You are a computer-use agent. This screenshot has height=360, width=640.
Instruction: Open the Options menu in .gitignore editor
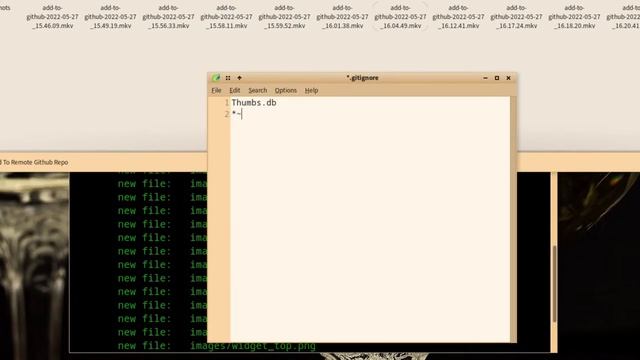[x=286, y=90]
